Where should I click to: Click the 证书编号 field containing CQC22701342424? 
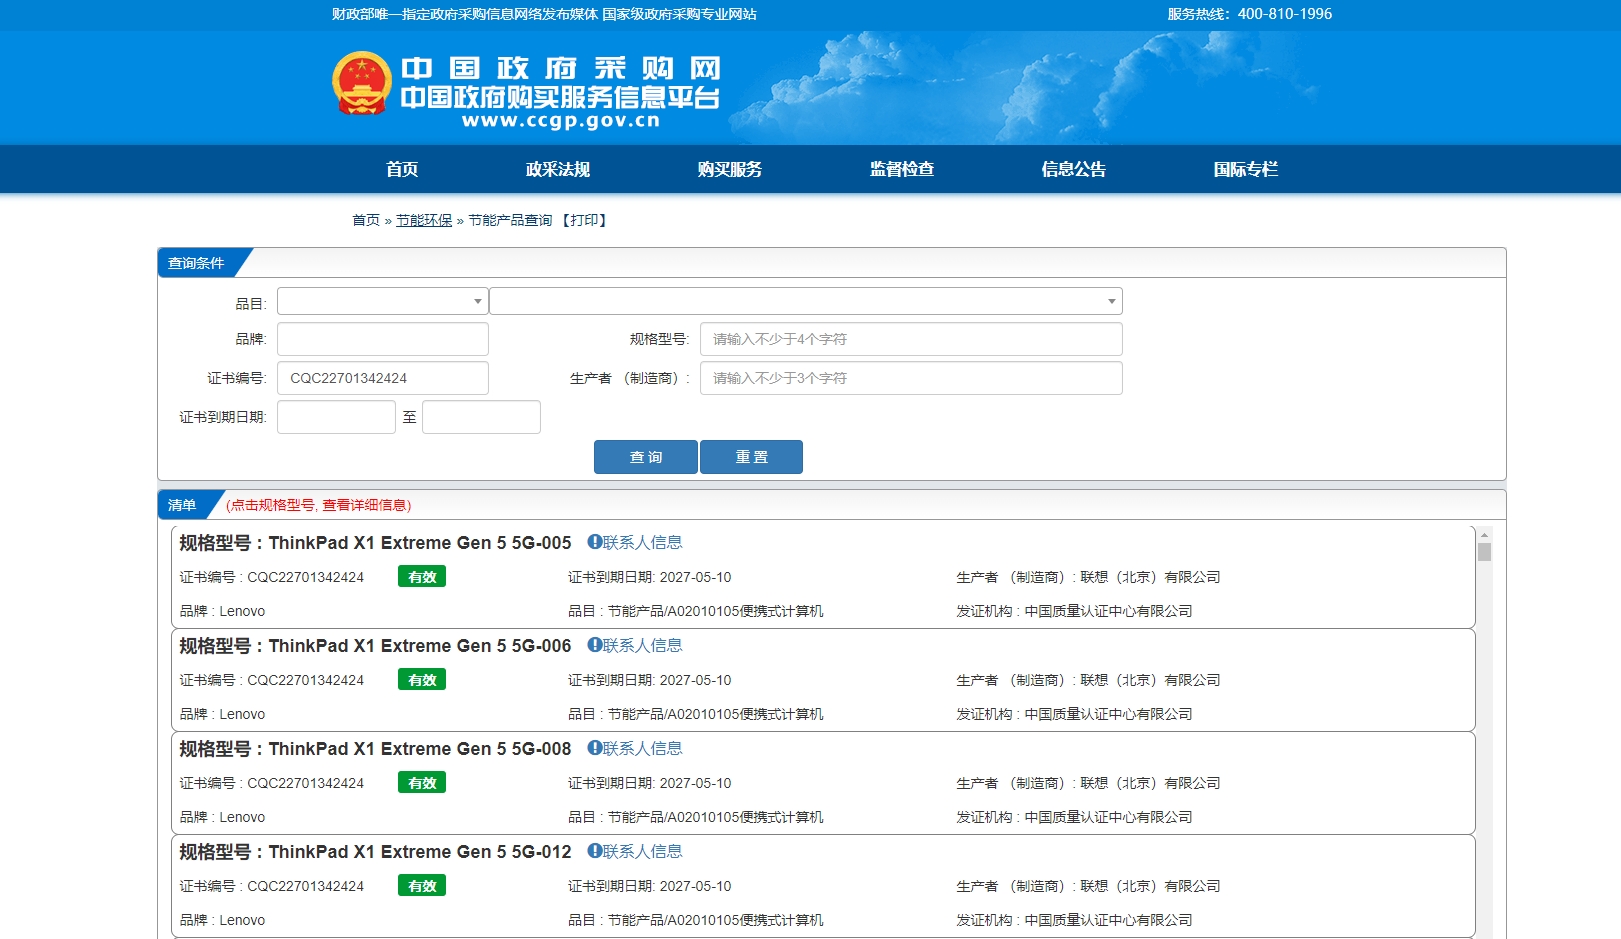(383, 378)
